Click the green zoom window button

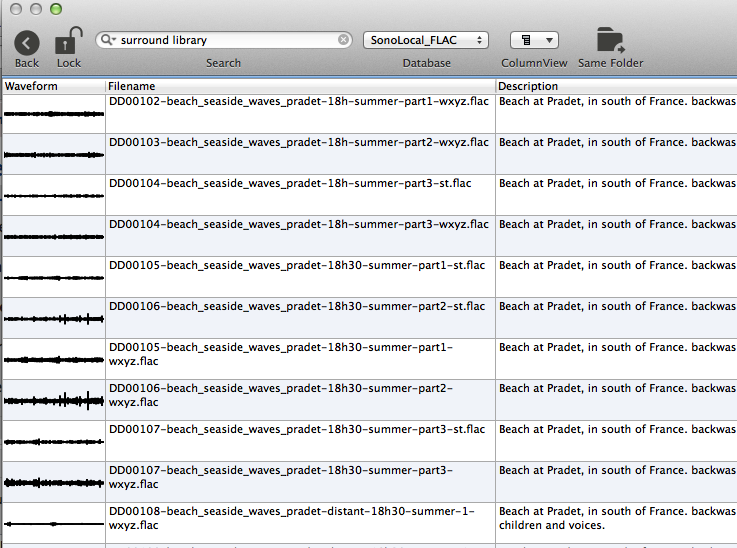coord(56,9)
